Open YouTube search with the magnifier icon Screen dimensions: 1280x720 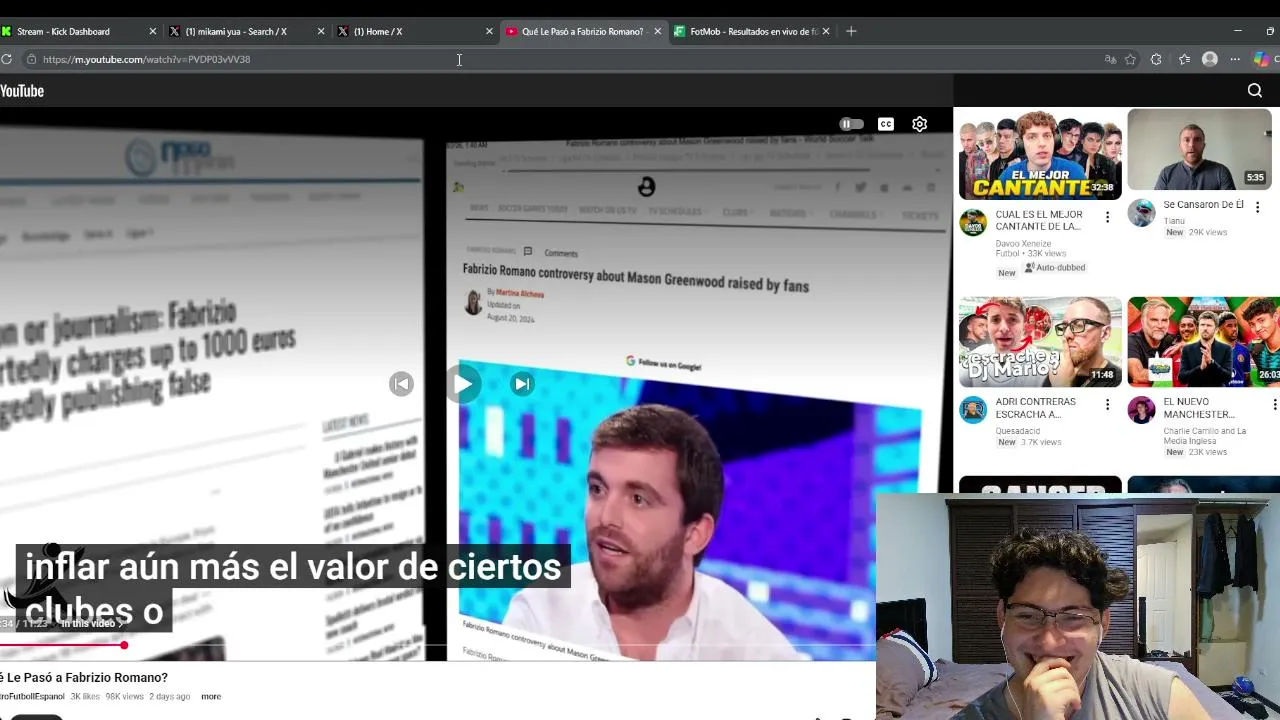1255,91
